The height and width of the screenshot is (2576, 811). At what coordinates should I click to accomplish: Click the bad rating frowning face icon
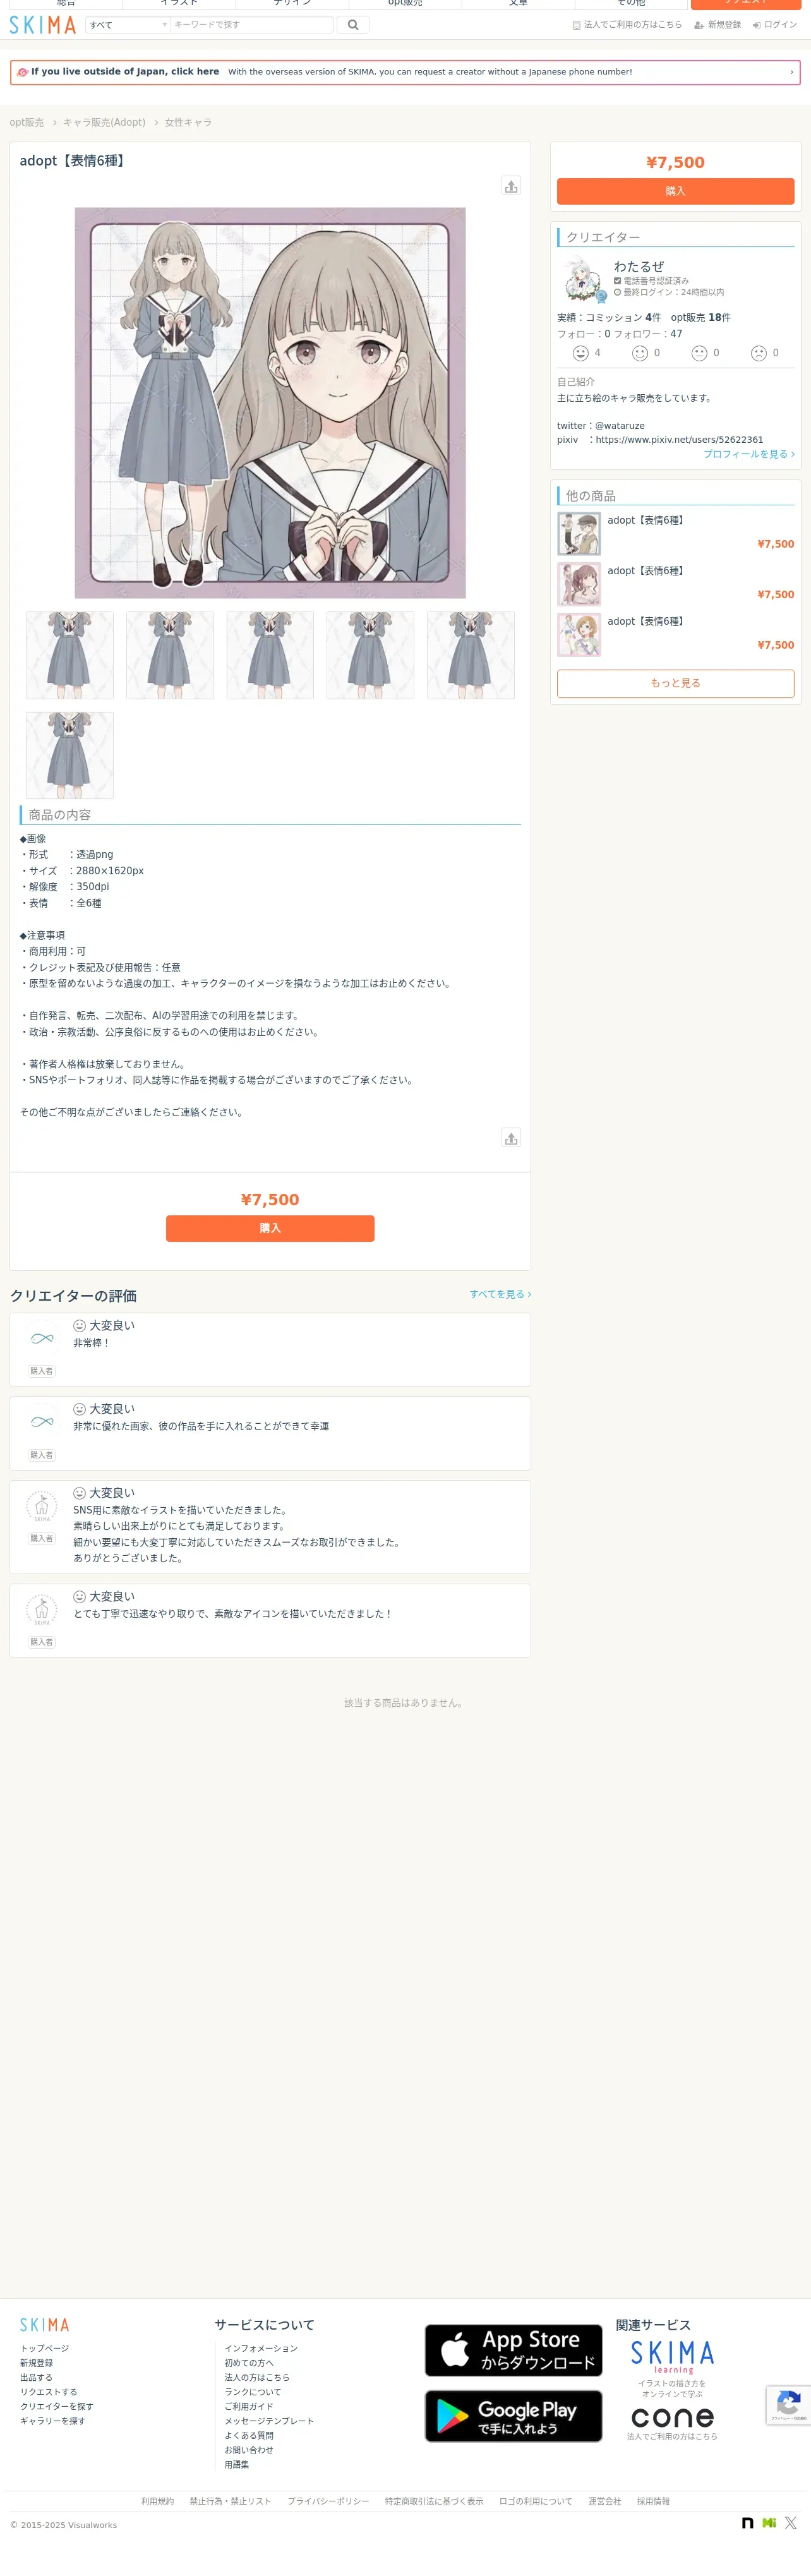[x=759, y=353]
